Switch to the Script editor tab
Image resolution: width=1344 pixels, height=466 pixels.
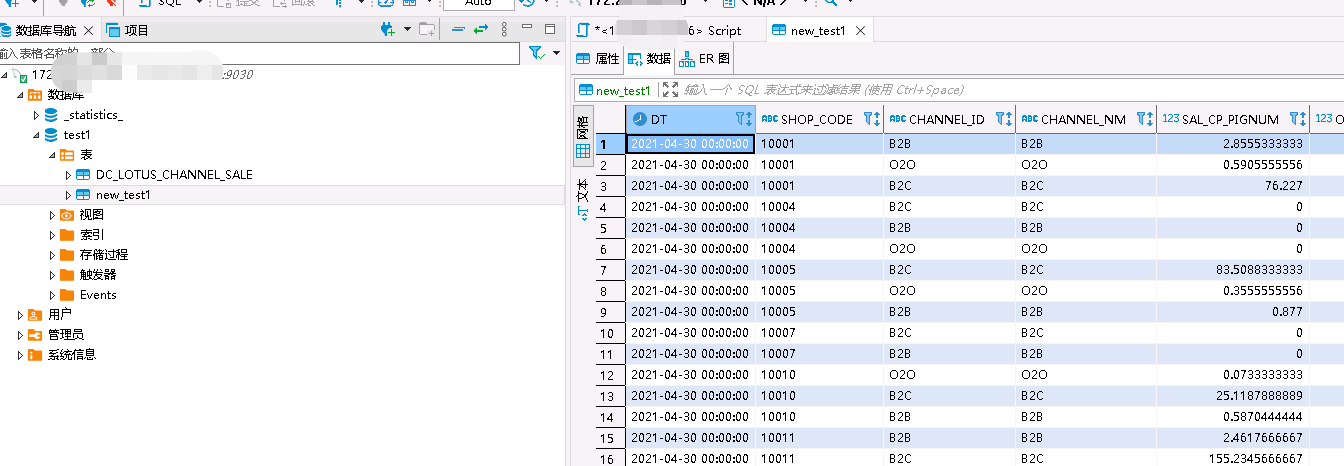tap(665, 31)
